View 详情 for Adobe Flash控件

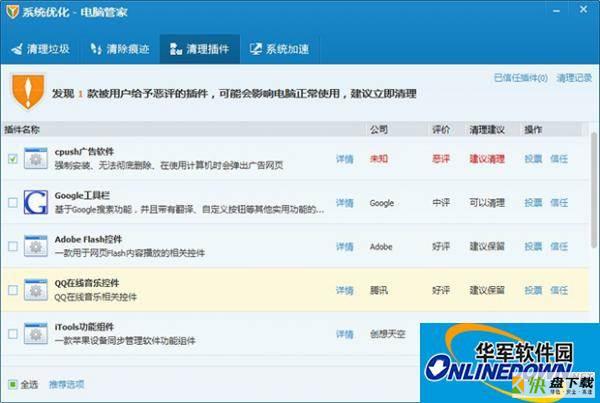[344, 247]
